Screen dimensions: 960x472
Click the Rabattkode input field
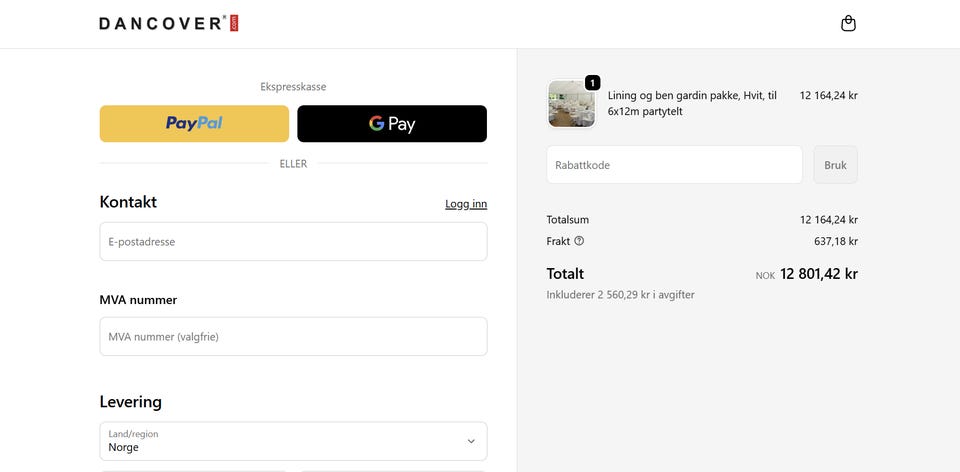(x=674, y=165)
